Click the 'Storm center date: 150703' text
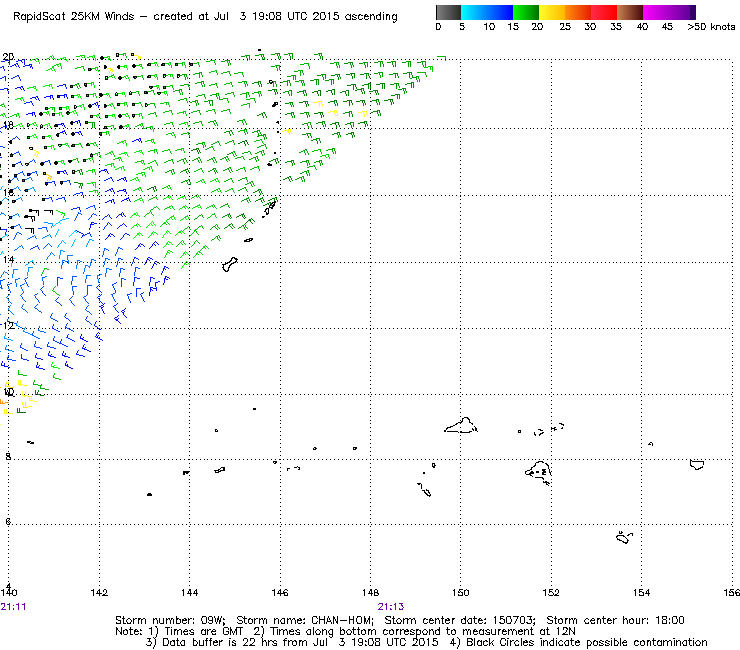The height and width of the screenshot is (650, 740). tap(459, 620)
